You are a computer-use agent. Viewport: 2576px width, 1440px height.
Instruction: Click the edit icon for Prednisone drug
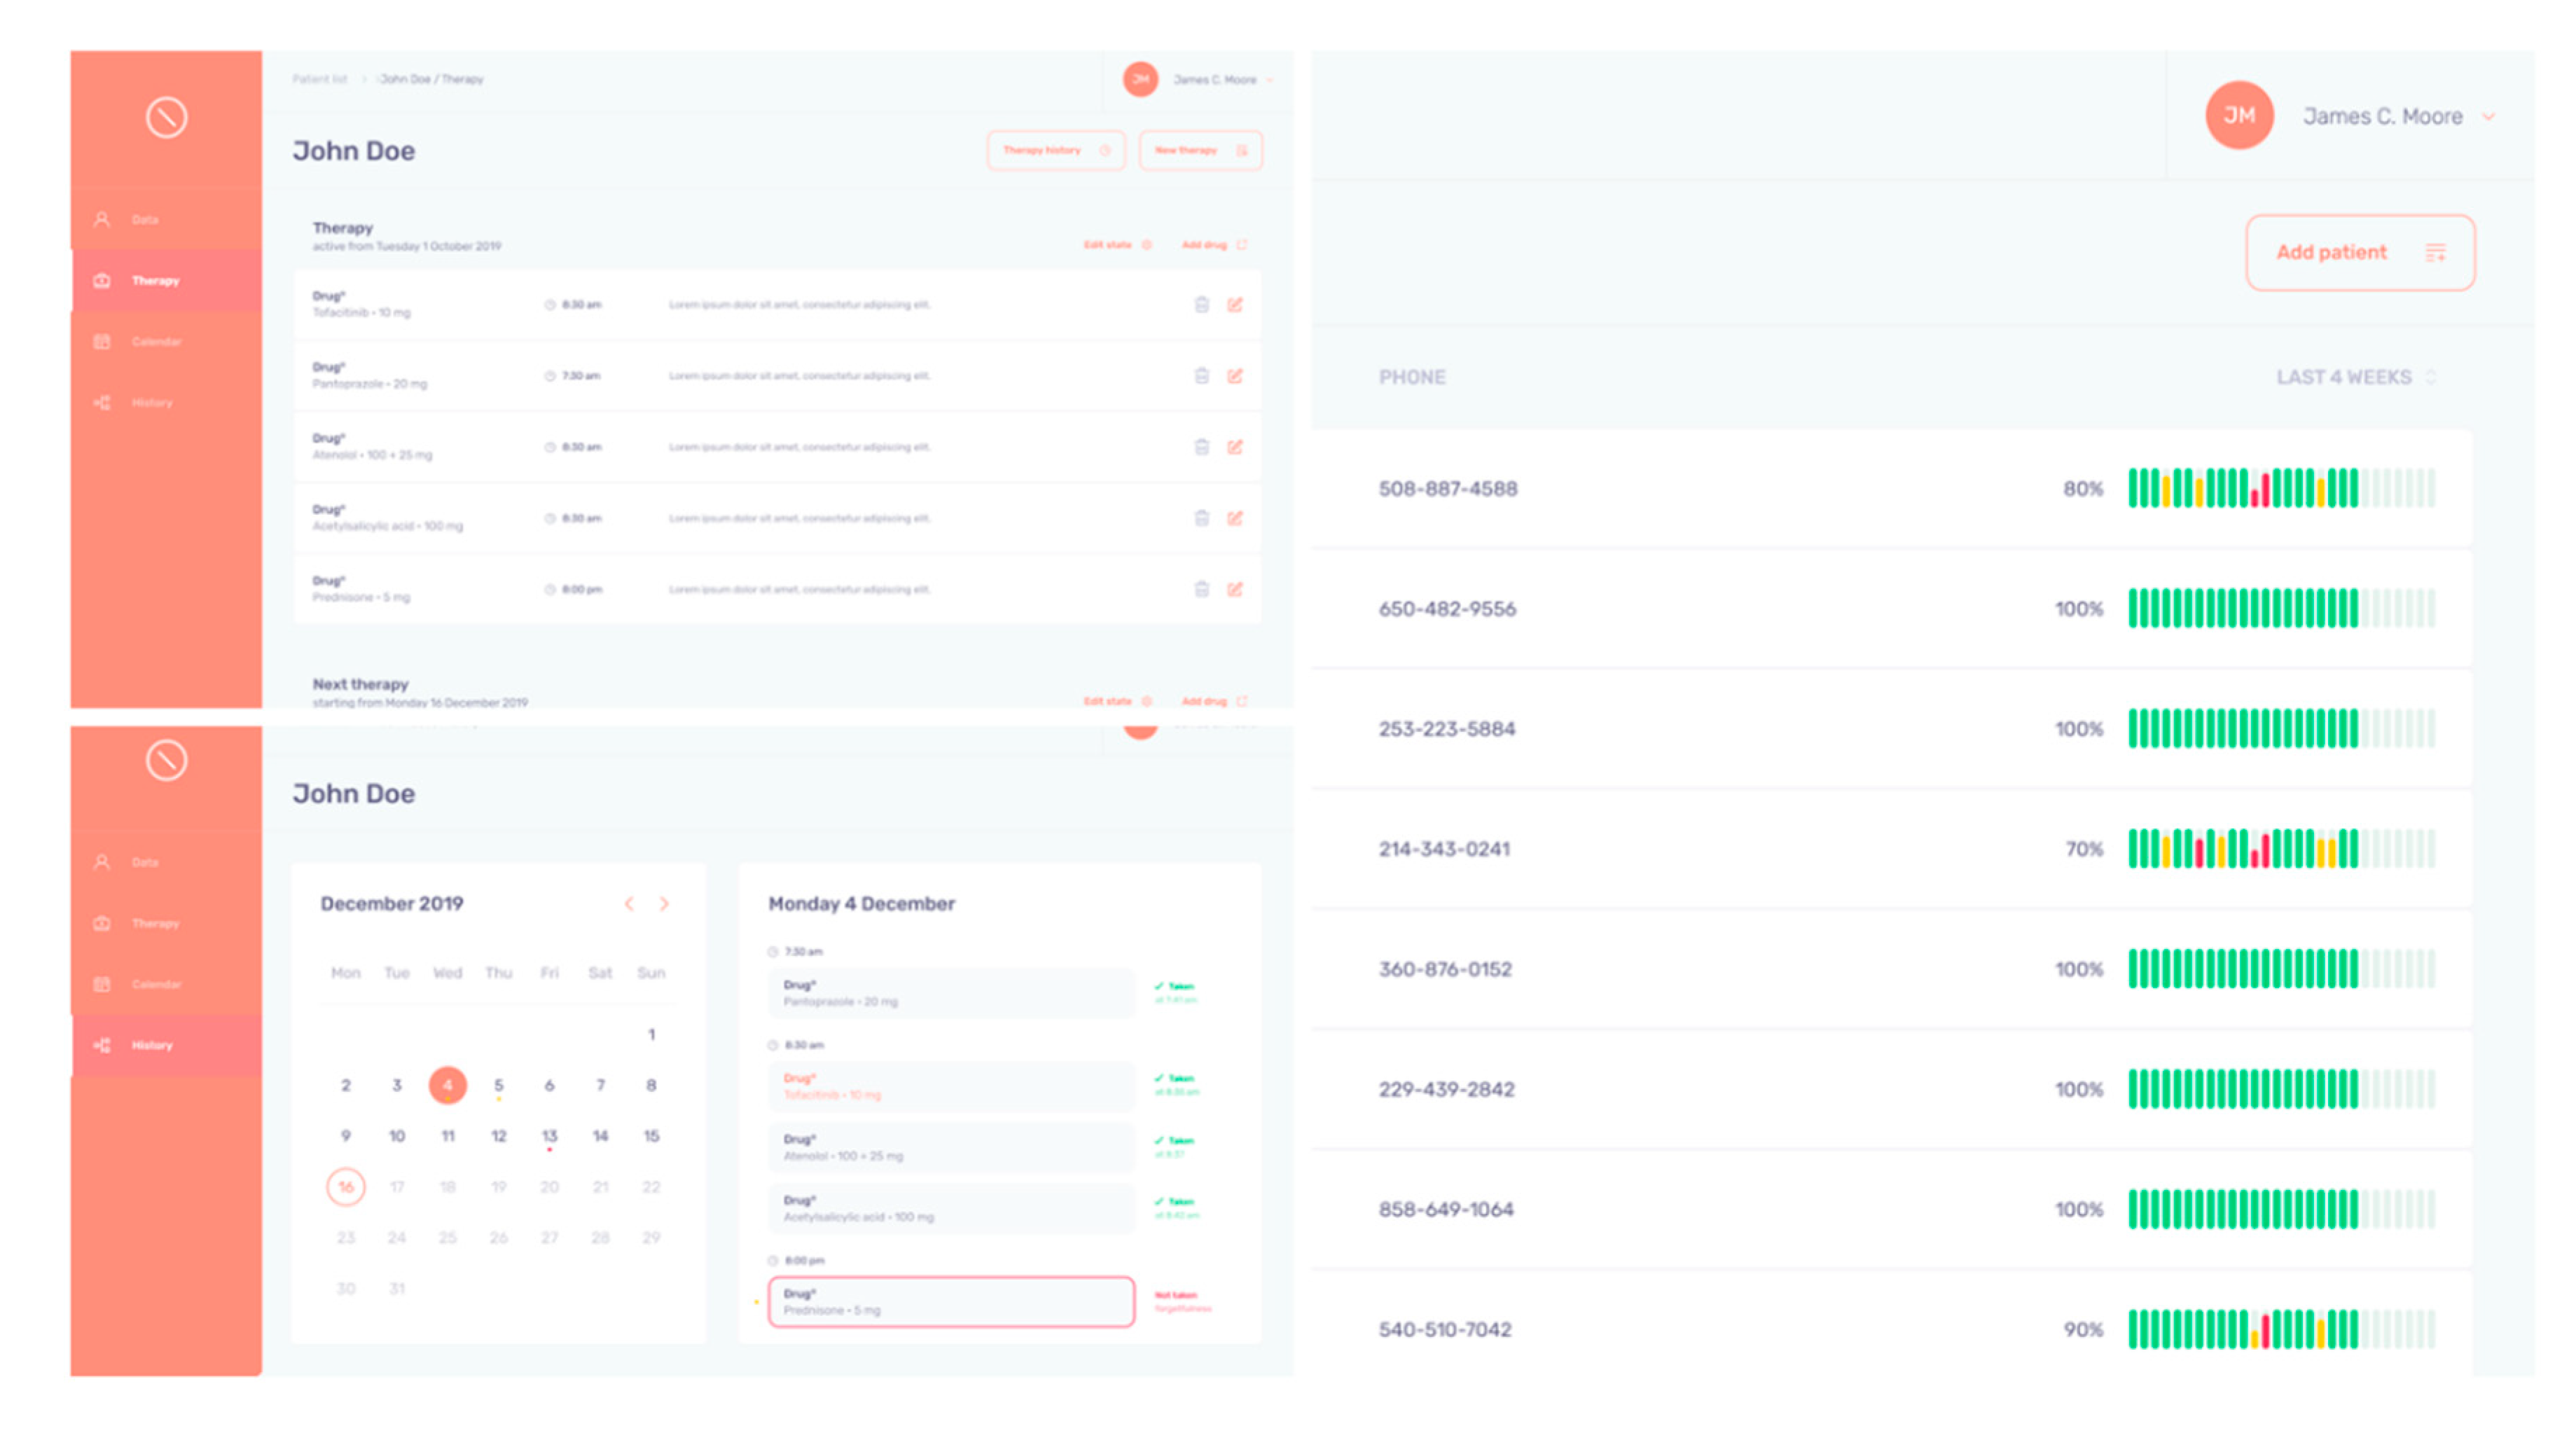(1235, 590)
